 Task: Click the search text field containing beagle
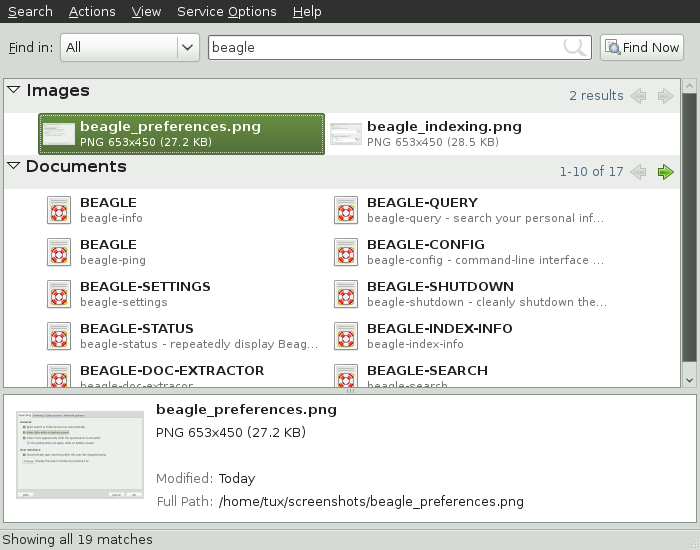click(x=385, y=47)
